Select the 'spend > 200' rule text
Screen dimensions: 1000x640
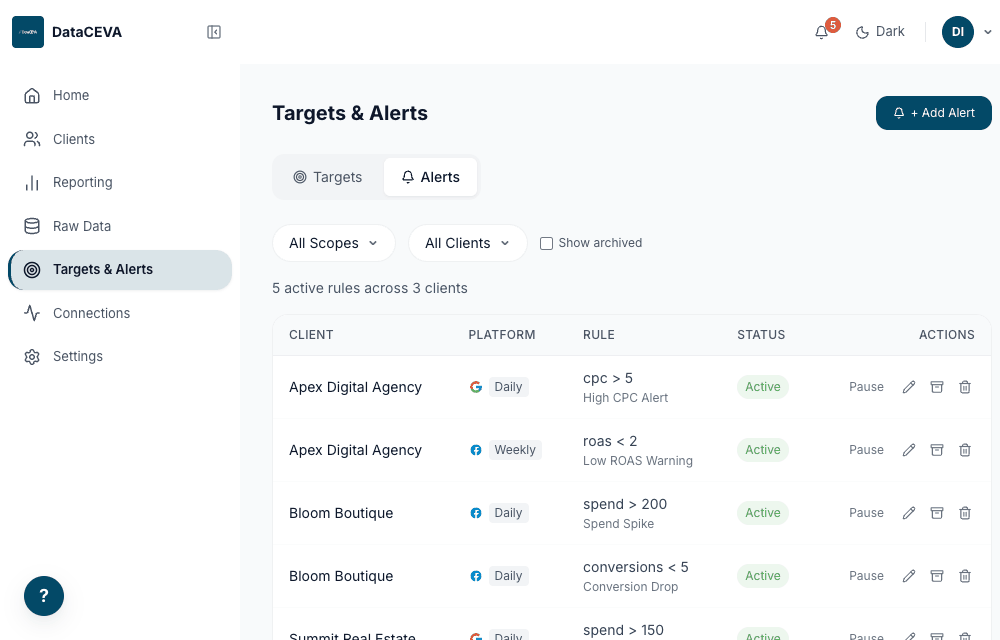(x=625, y=505)
